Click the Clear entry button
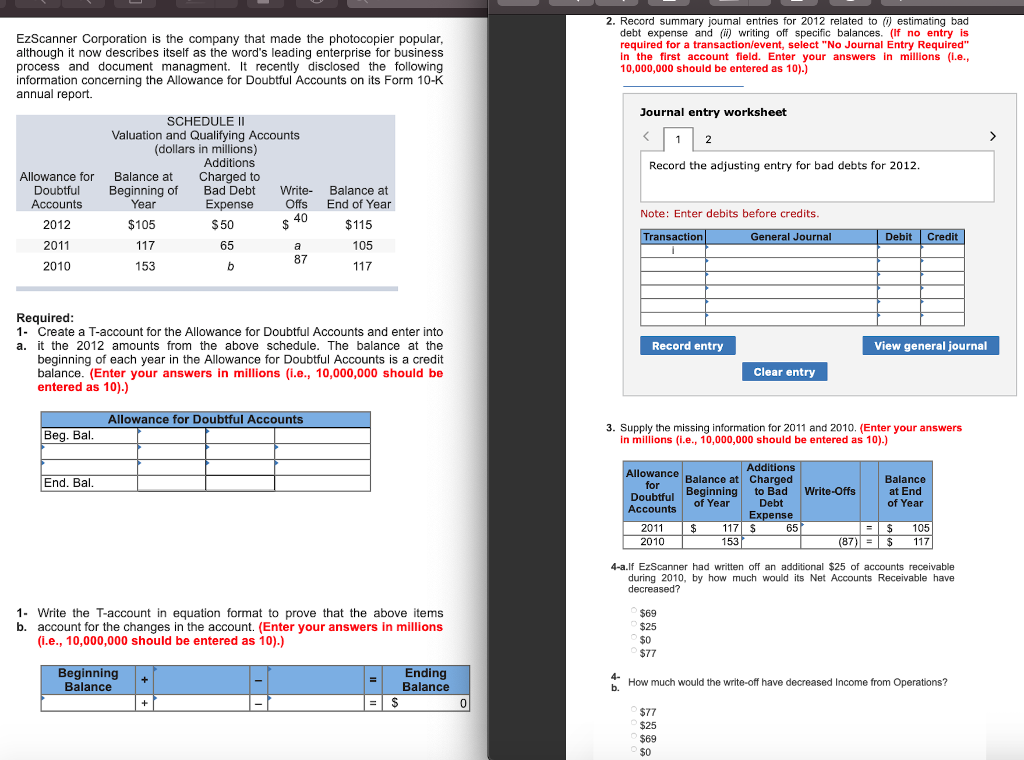Viewport: 1024px width, 760px height. click(784, 371)
